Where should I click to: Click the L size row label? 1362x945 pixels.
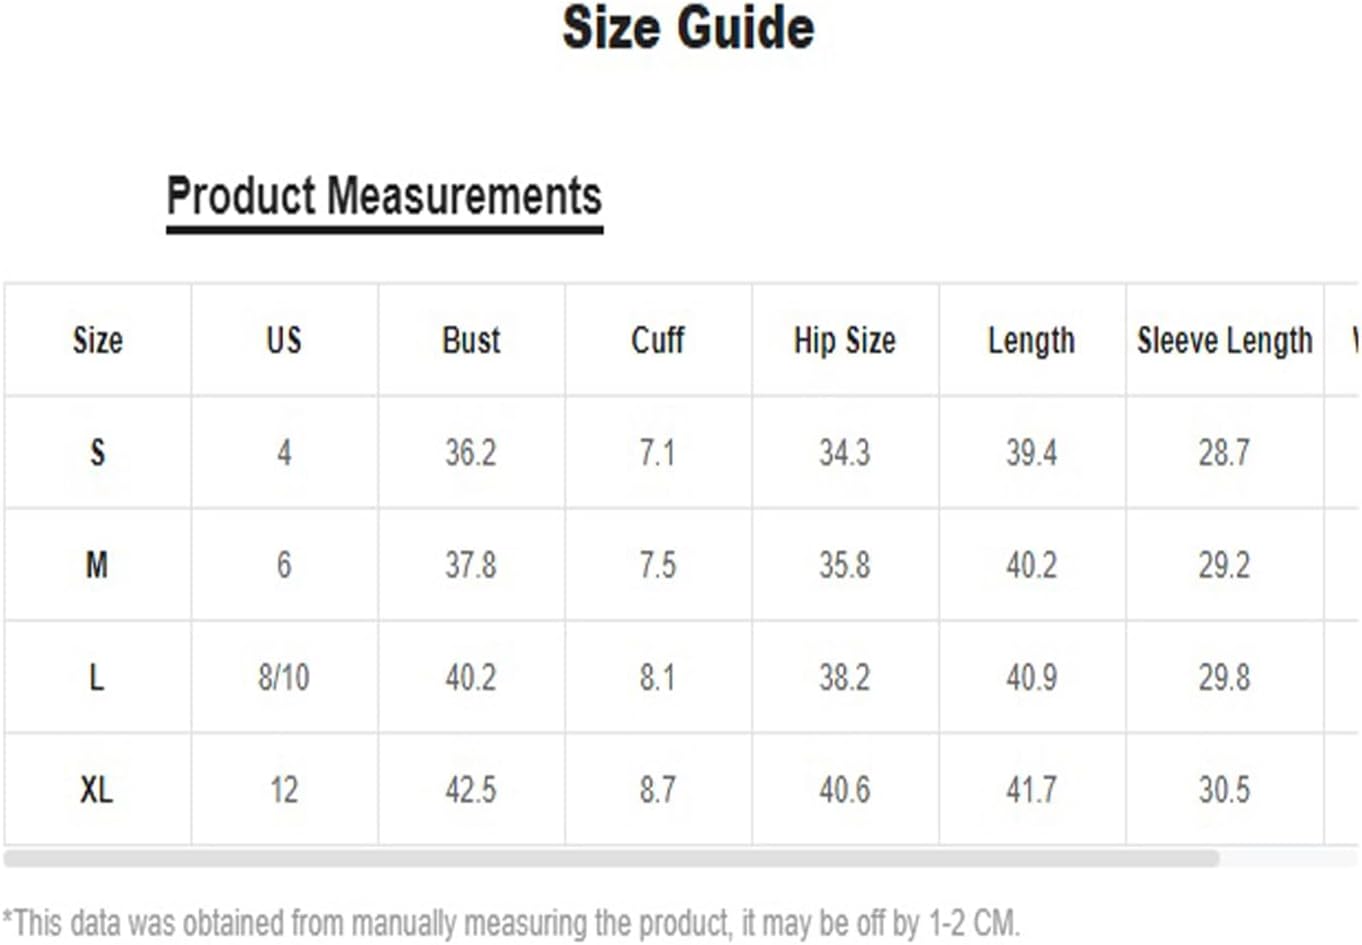97,678
